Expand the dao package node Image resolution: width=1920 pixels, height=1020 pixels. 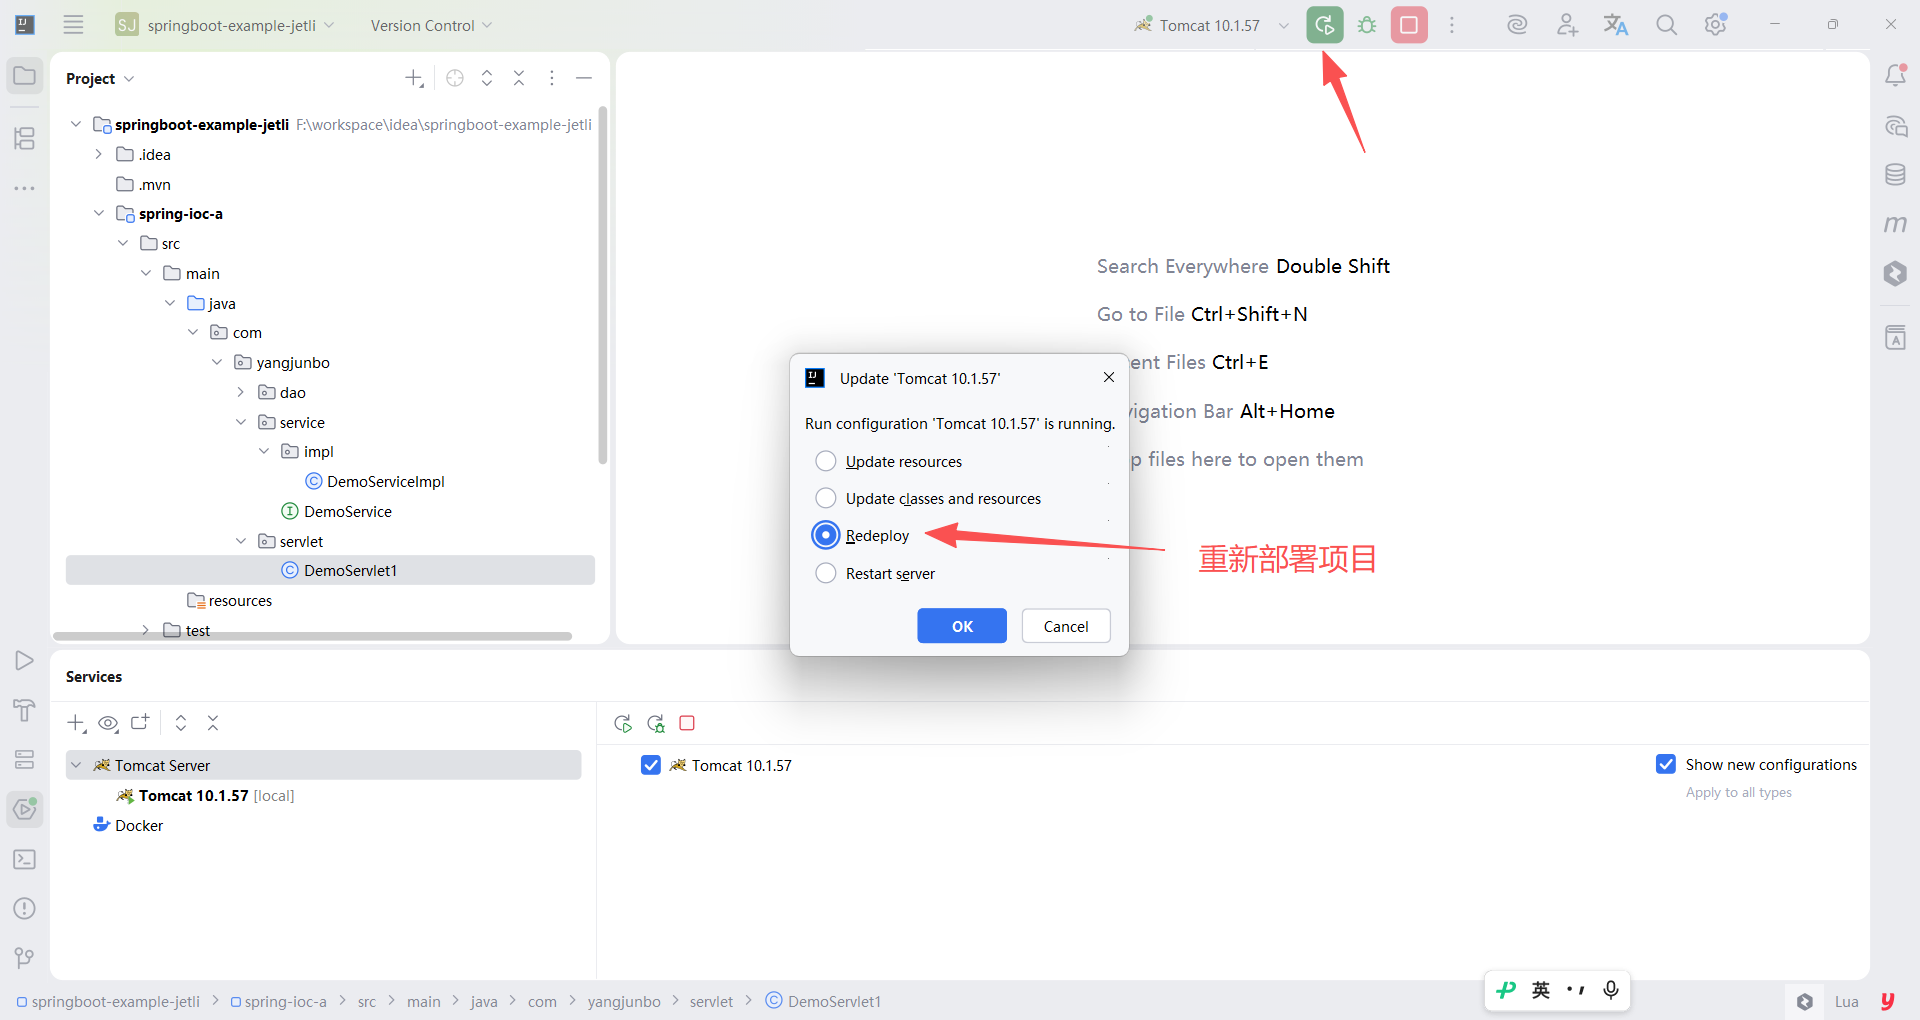241,392
